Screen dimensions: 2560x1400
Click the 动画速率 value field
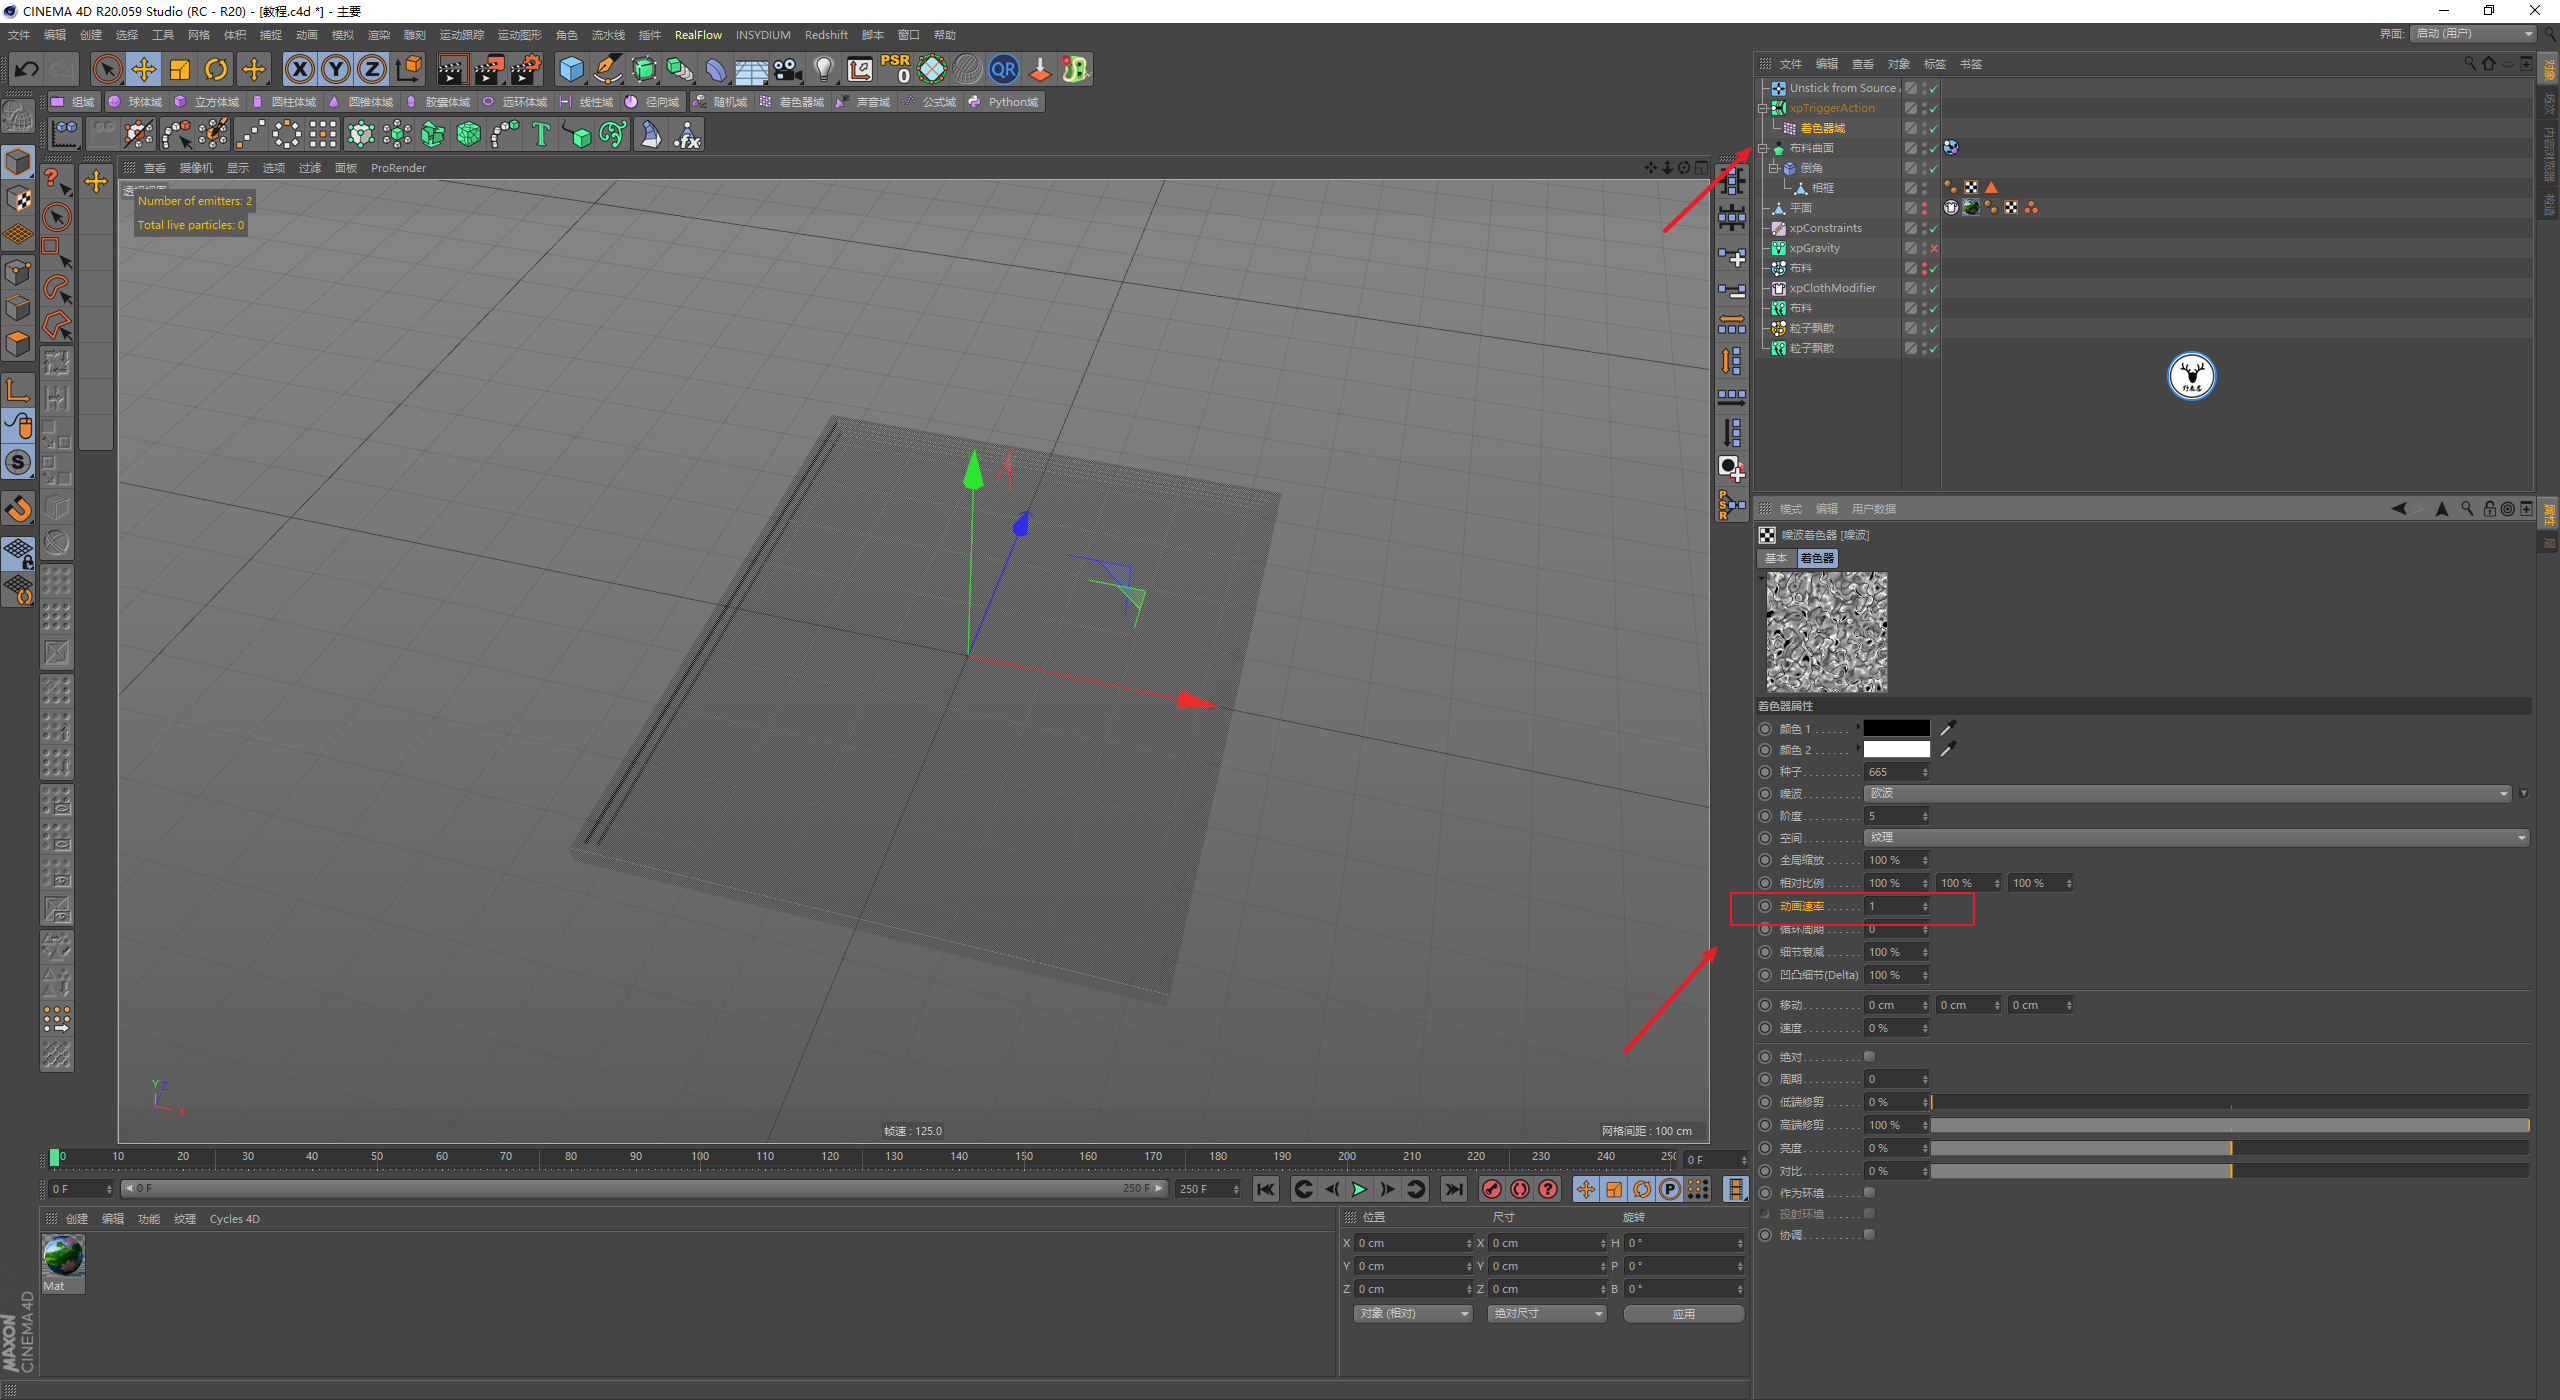tap(1895, 906)
